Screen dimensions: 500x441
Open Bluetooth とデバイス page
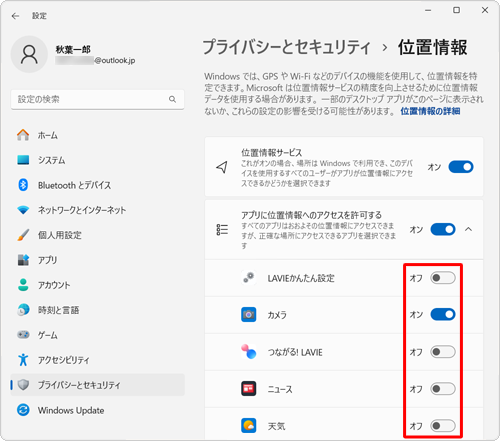pyautogui.click(x=97, y=185)
